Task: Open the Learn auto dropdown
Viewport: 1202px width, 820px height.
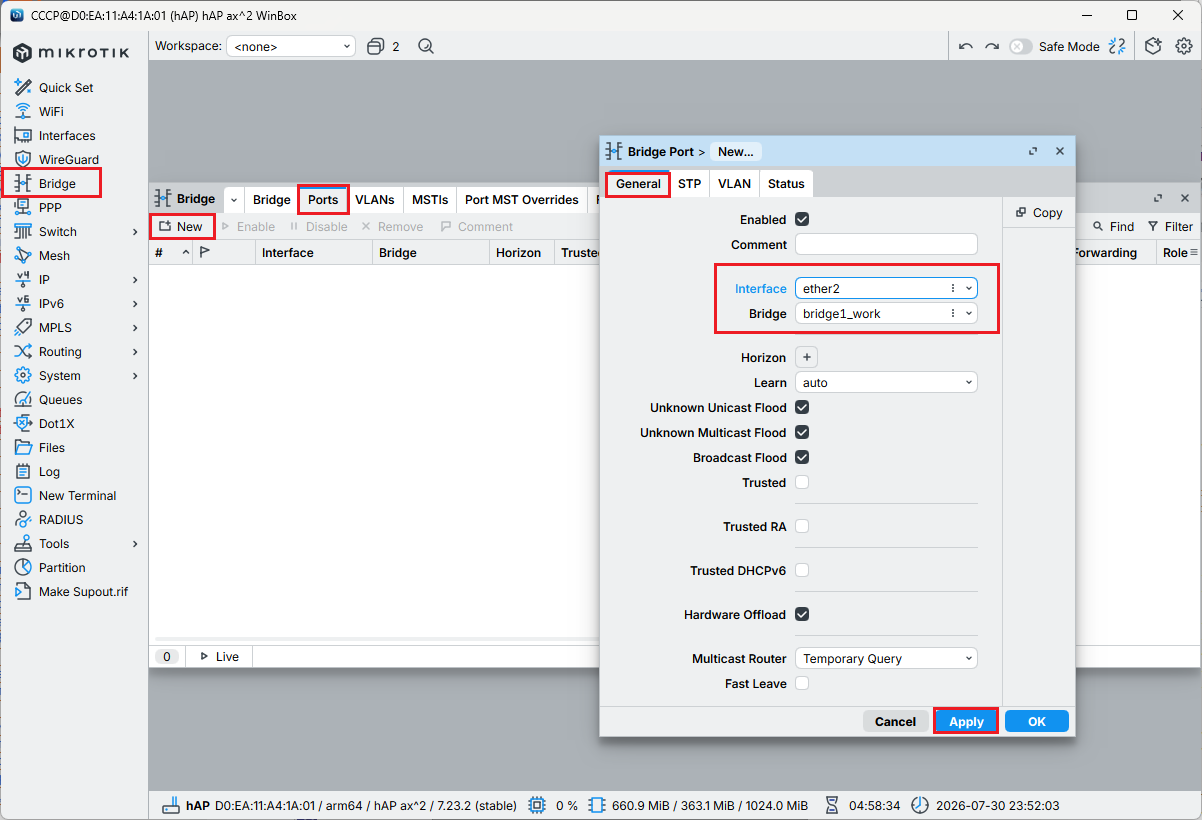Action: pos(886,382)
